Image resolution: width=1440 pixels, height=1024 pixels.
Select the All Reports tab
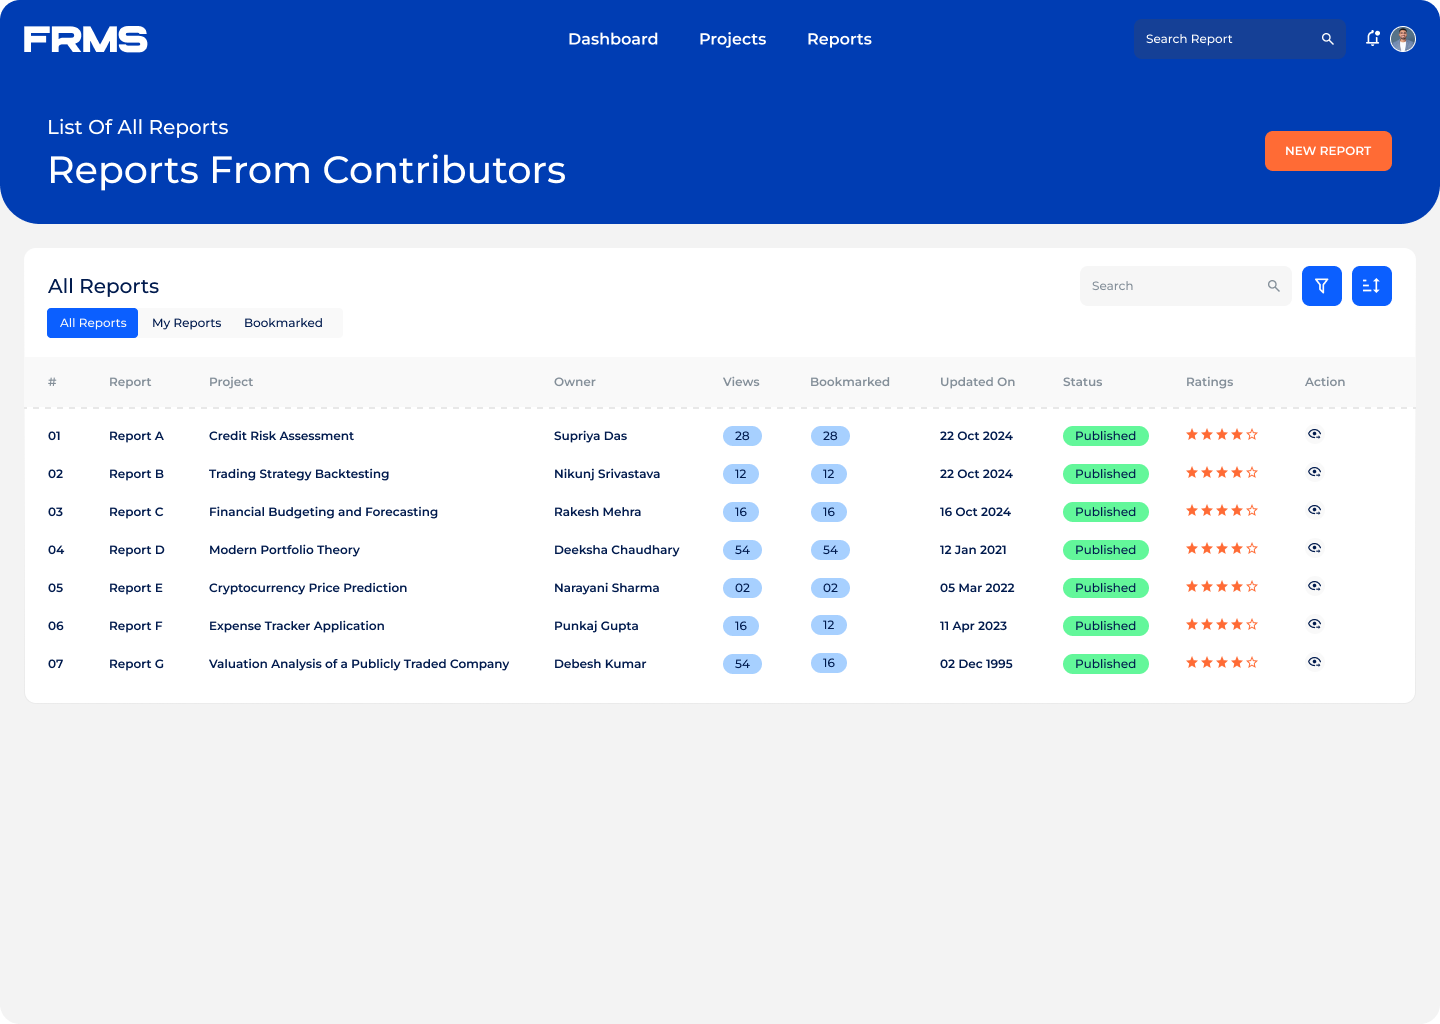click(x=93, y=323)
